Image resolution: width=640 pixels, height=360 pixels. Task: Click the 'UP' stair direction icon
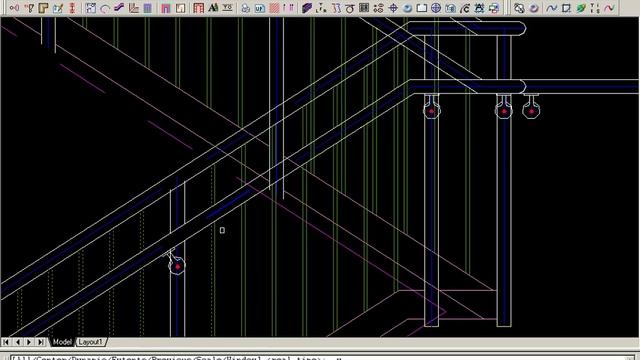pos(260,8)
